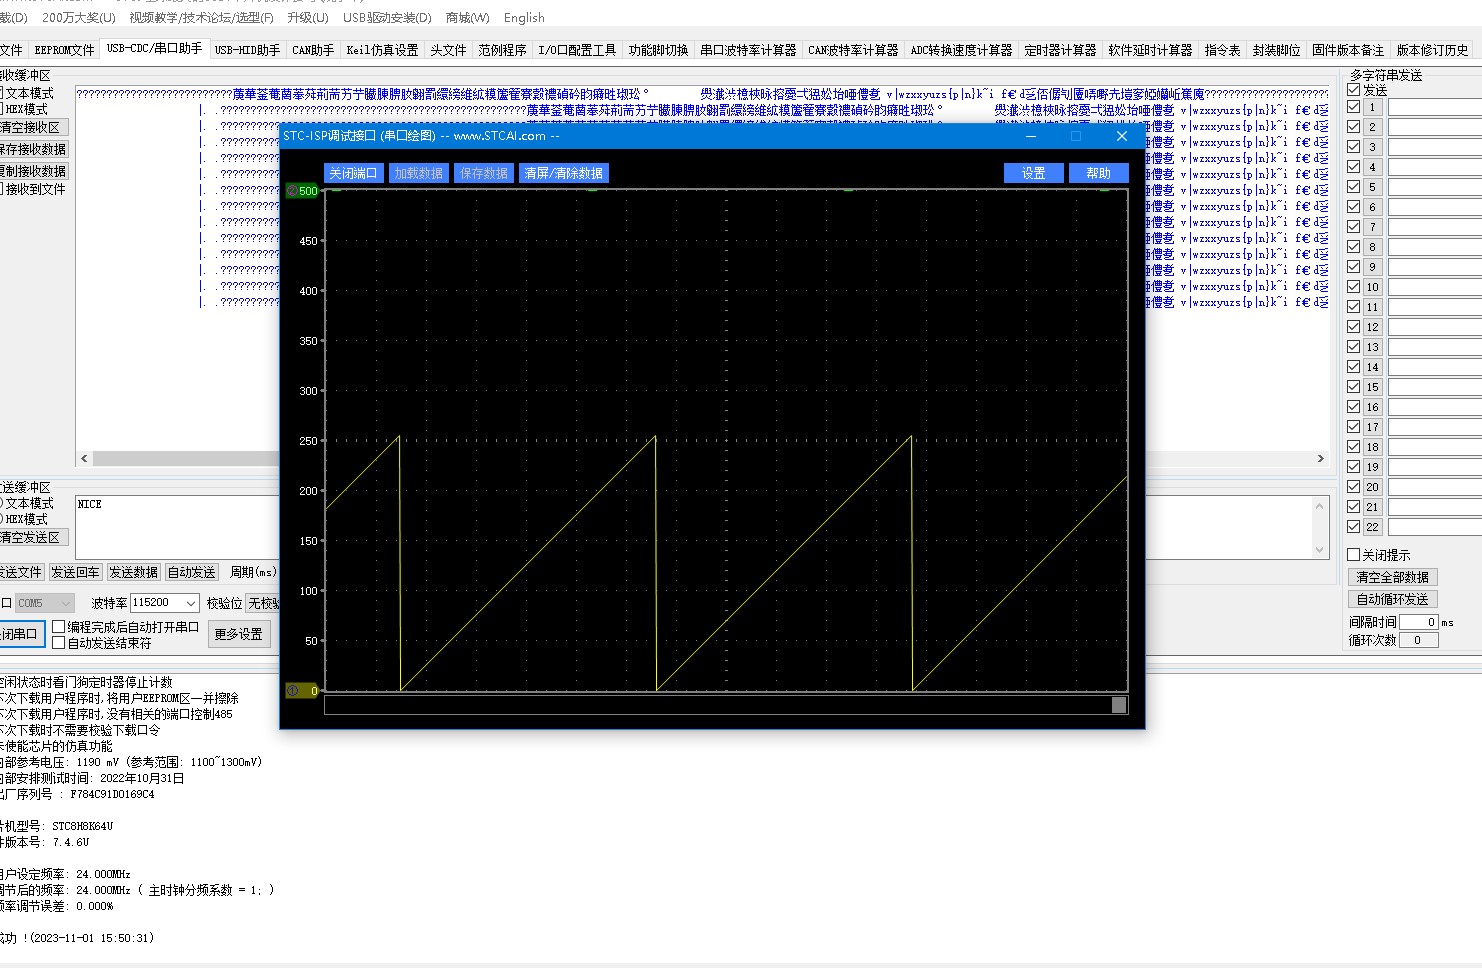The image size is (1482, 968).
Task: Click the 循环次数 input field
Action: click(x=1418, y=640)
